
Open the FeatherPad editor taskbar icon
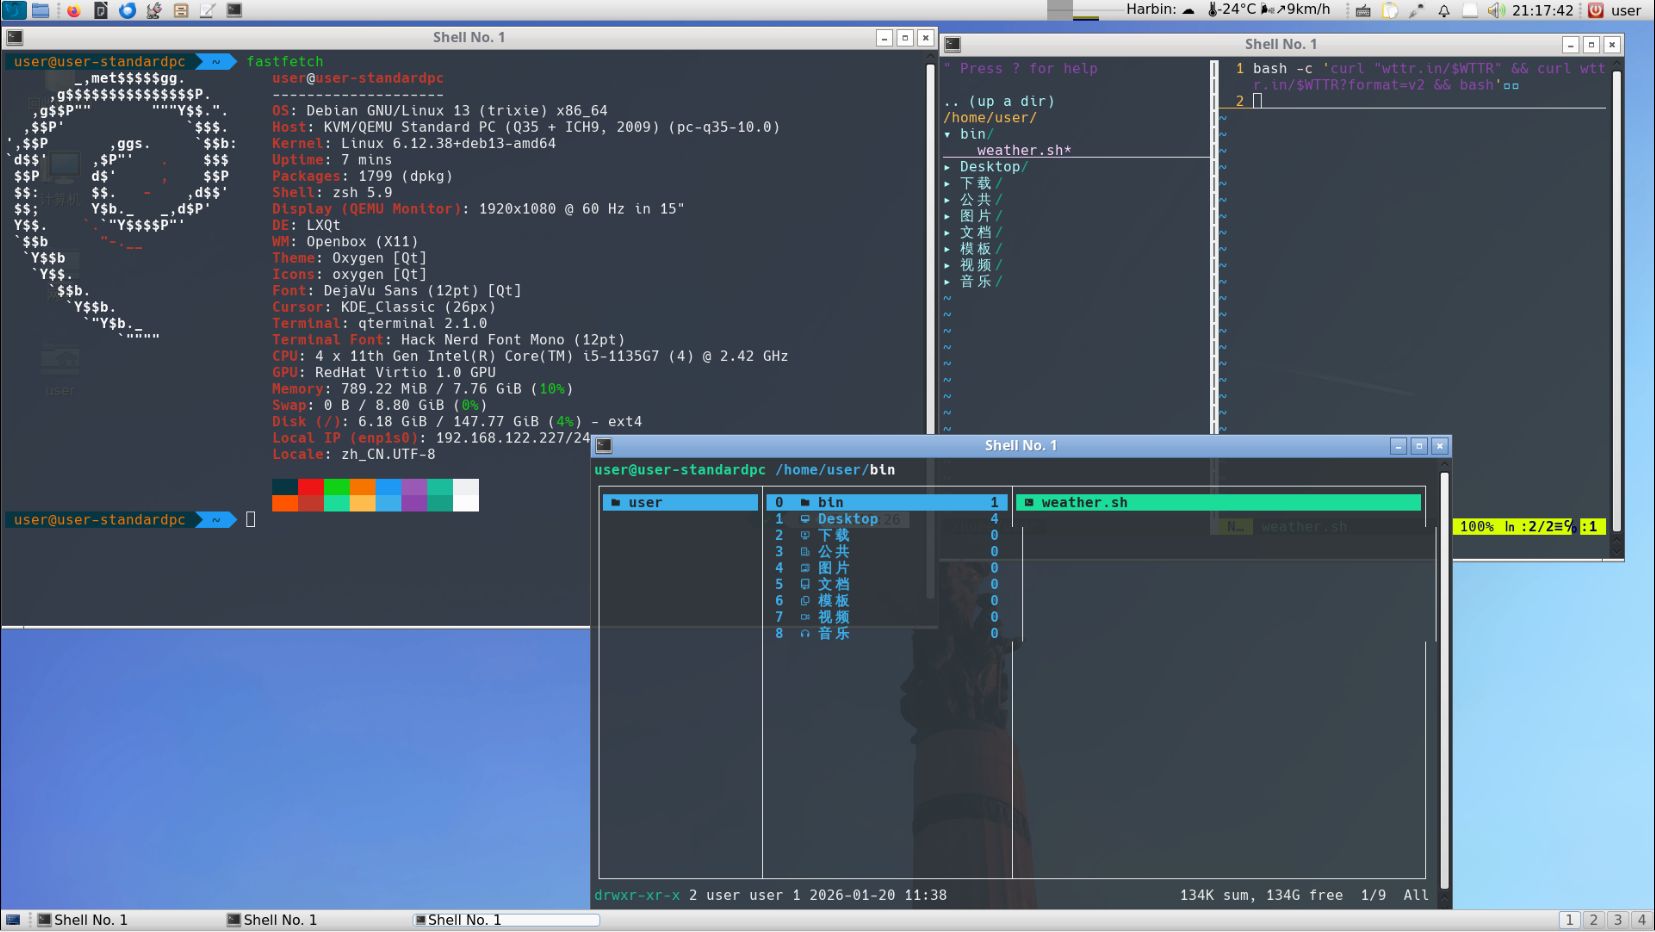[x=205, y=10]
